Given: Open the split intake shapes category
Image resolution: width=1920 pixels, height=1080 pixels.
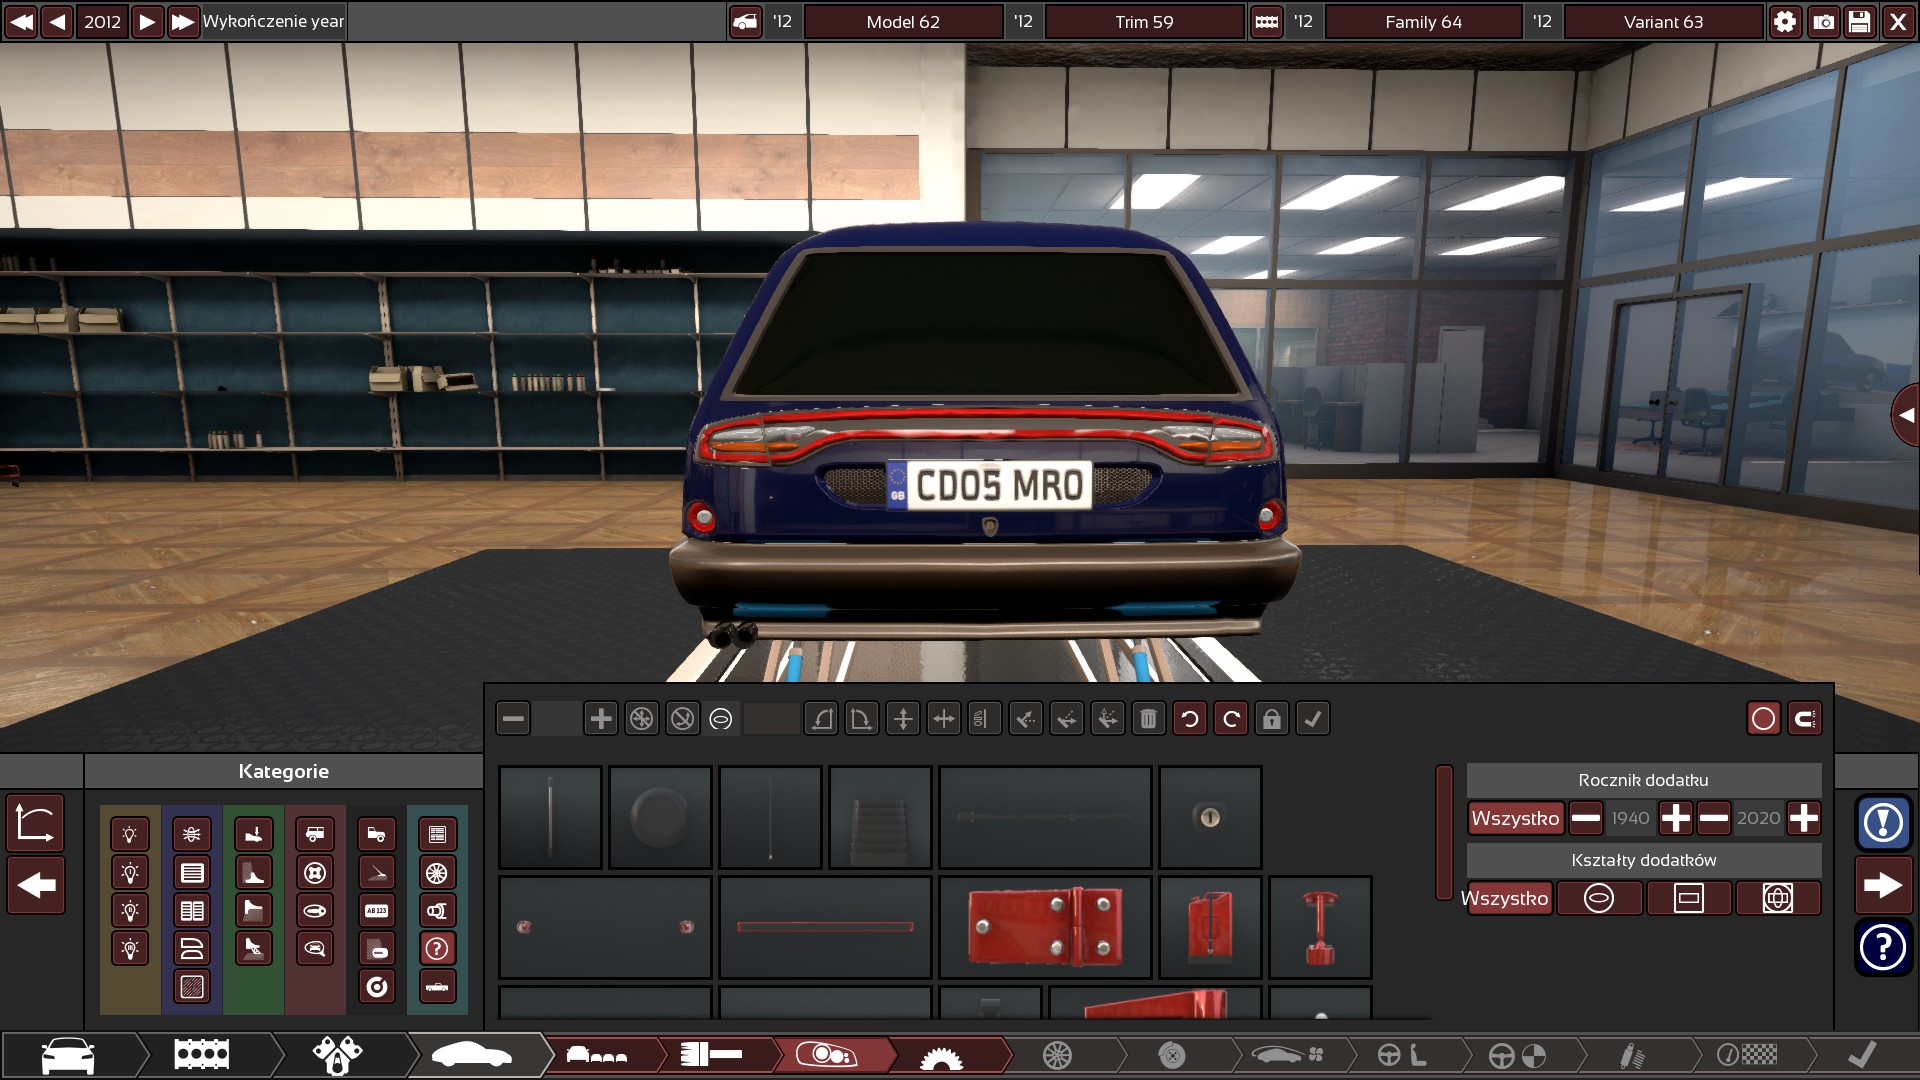Looking at the screenshot, I should (192, 948).
